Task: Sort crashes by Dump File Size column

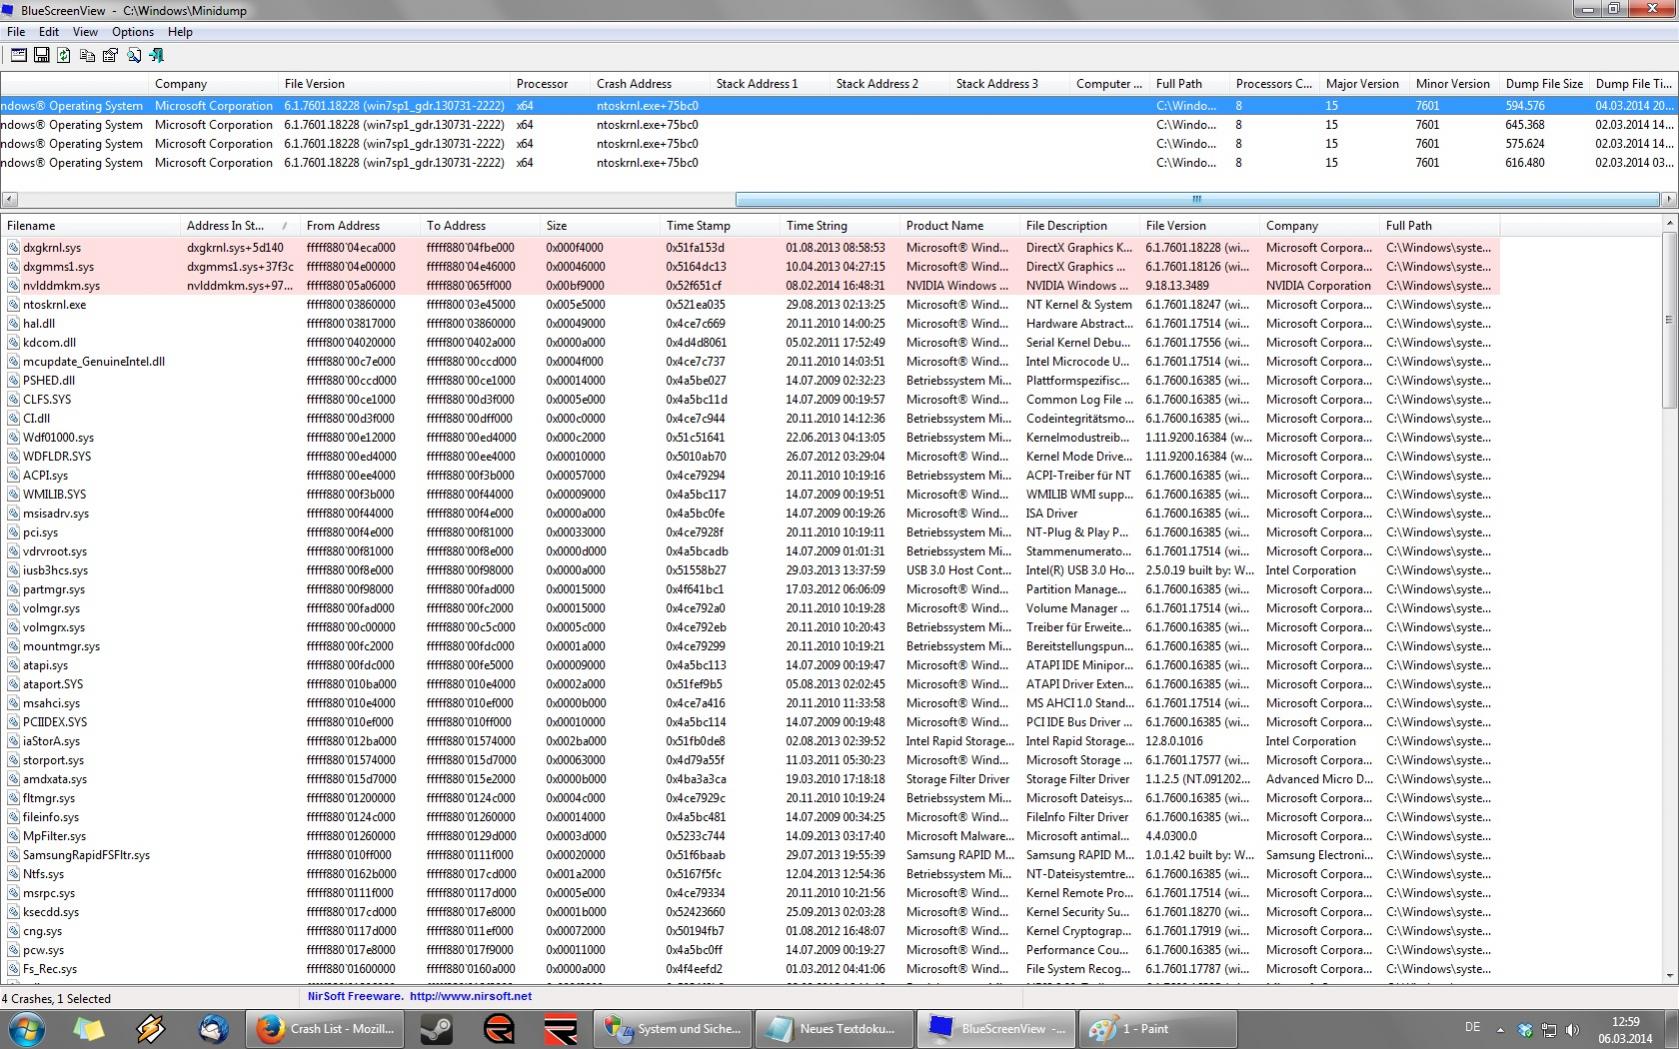Action: pyautogui.click(x=1544, y=84)
